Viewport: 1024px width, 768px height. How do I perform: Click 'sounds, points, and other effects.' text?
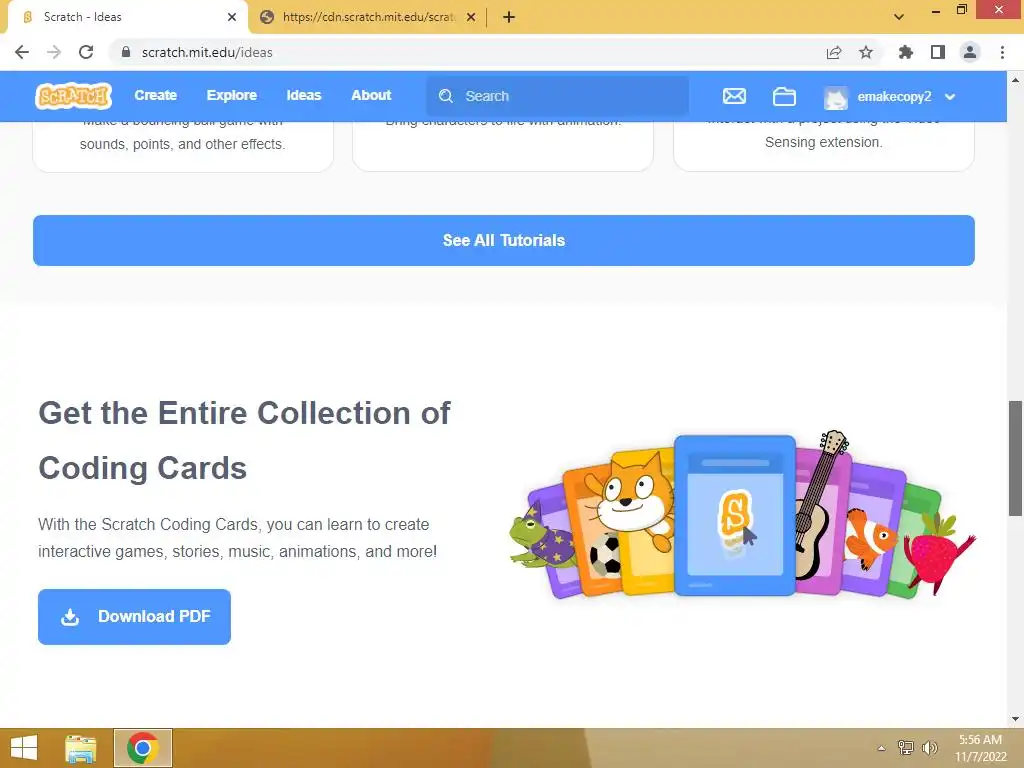click(x=182, y=144)
